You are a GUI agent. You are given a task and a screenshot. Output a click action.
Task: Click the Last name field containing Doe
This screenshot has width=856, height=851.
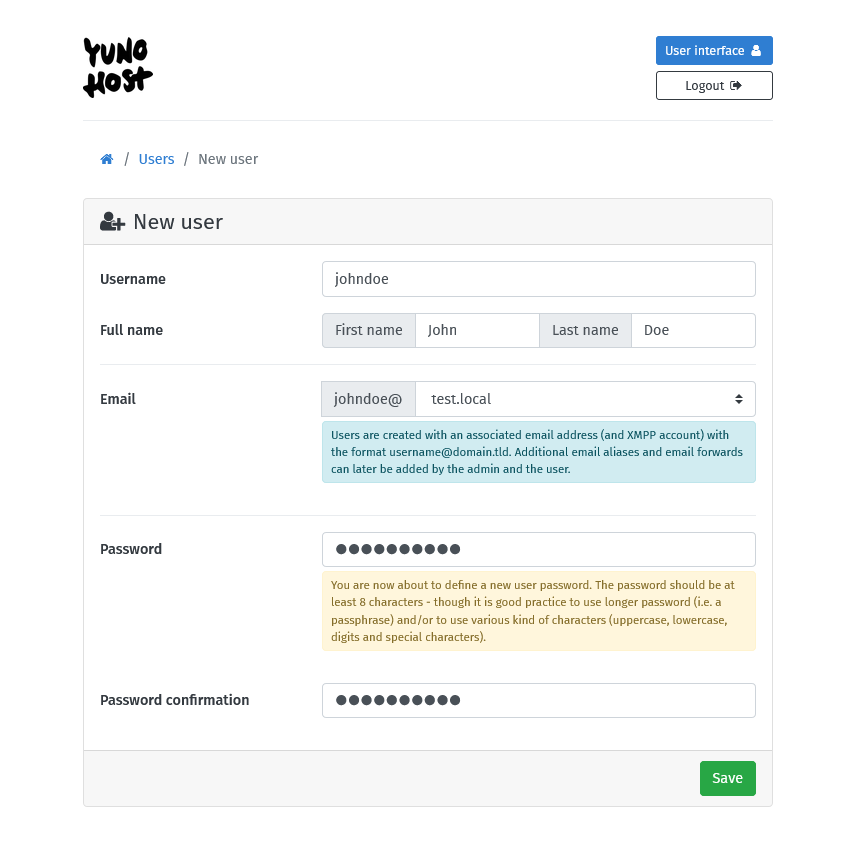pyautogui.click(x=693, y=330)
